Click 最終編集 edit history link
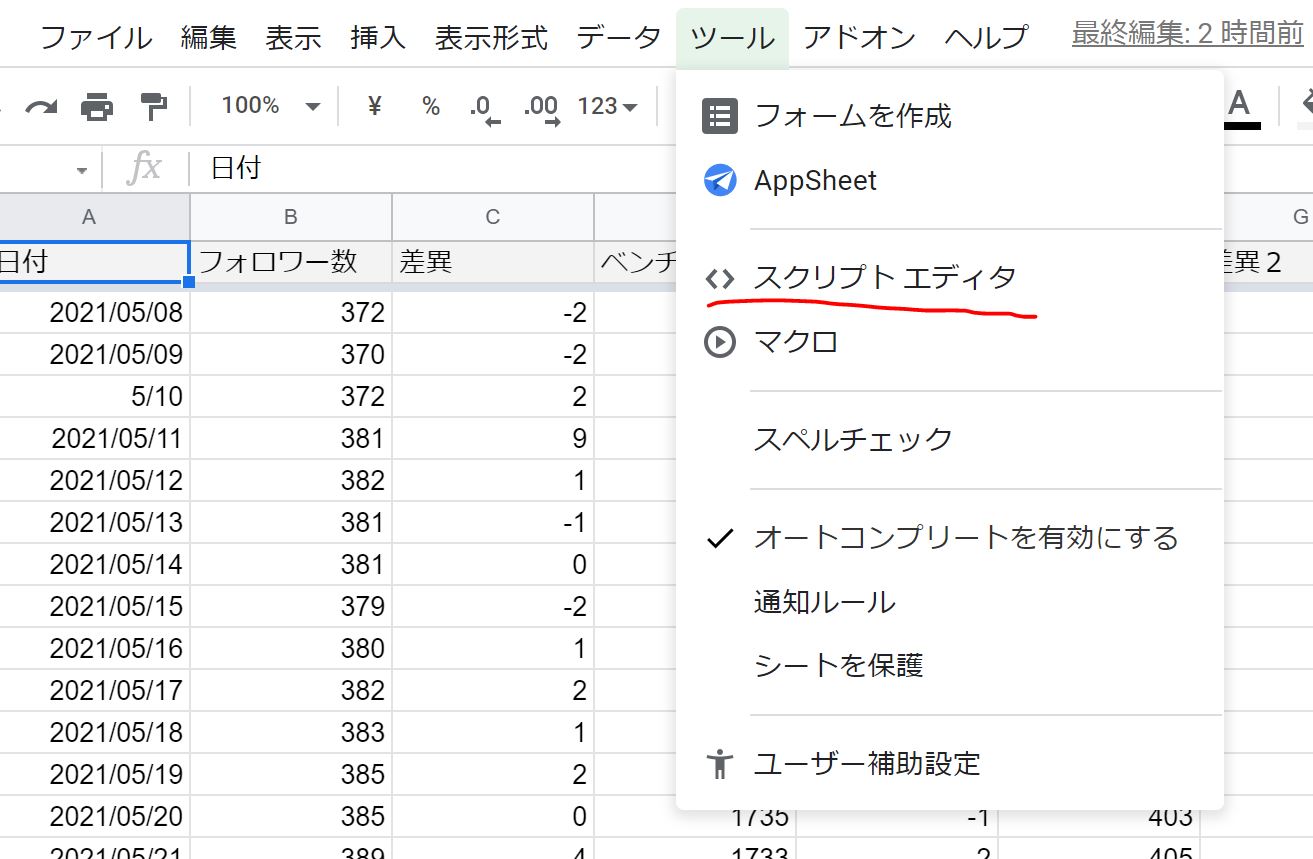 (1187, 34)
